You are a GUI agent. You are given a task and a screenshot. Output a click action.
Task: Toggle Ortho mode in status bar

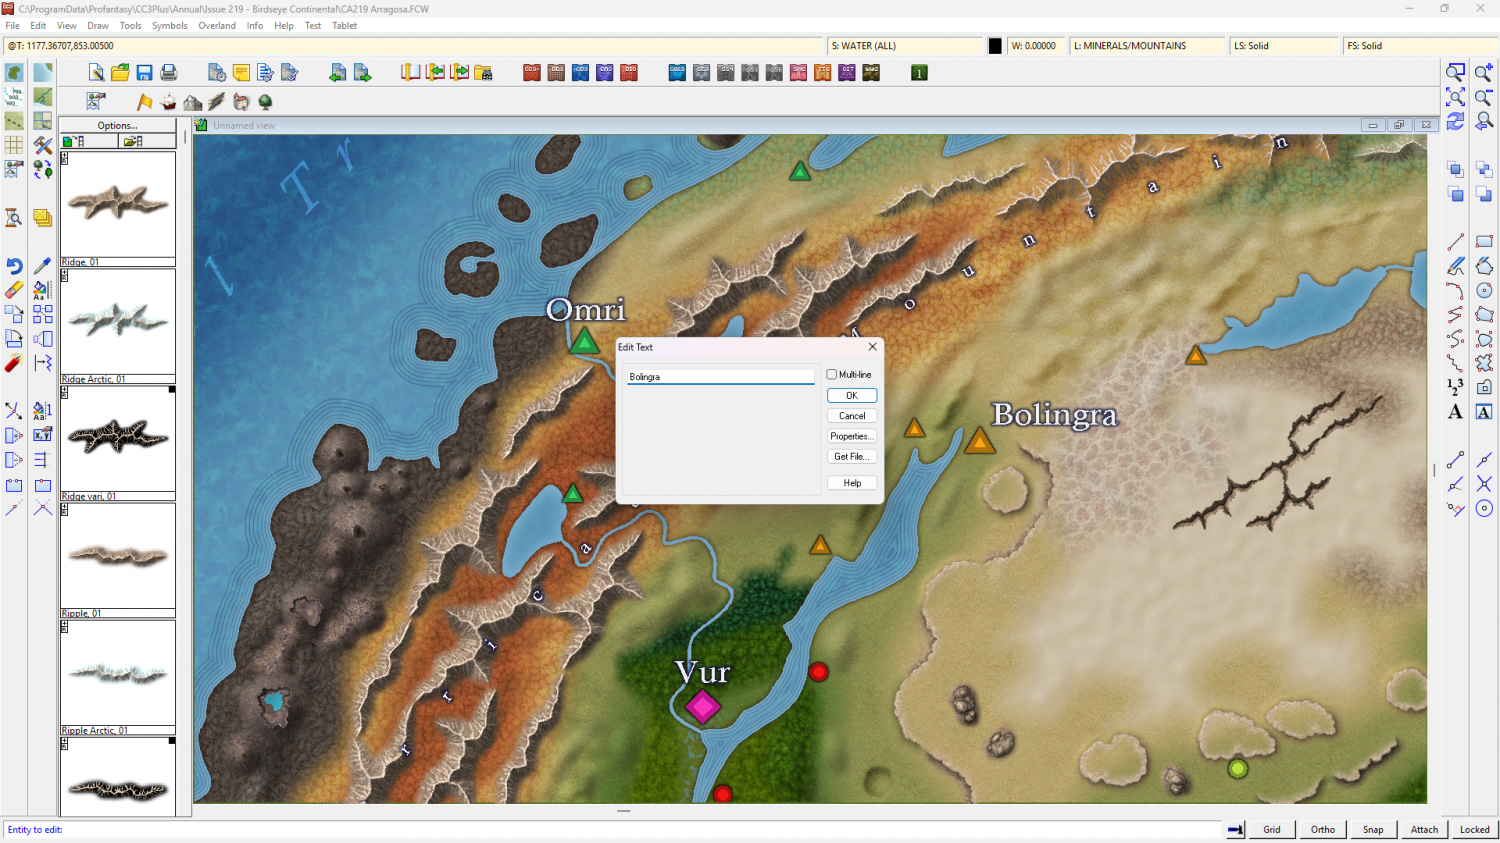tap(1322, 829)
